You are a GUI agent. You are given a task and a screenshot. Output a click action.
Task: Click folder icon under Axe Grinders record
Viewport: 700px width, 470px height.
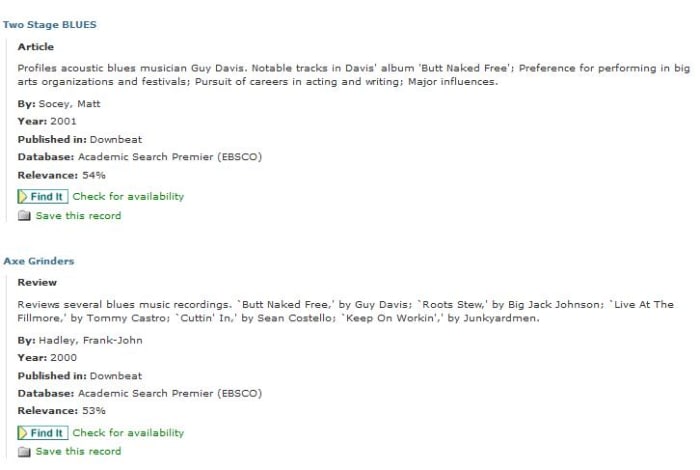point(24,452)
